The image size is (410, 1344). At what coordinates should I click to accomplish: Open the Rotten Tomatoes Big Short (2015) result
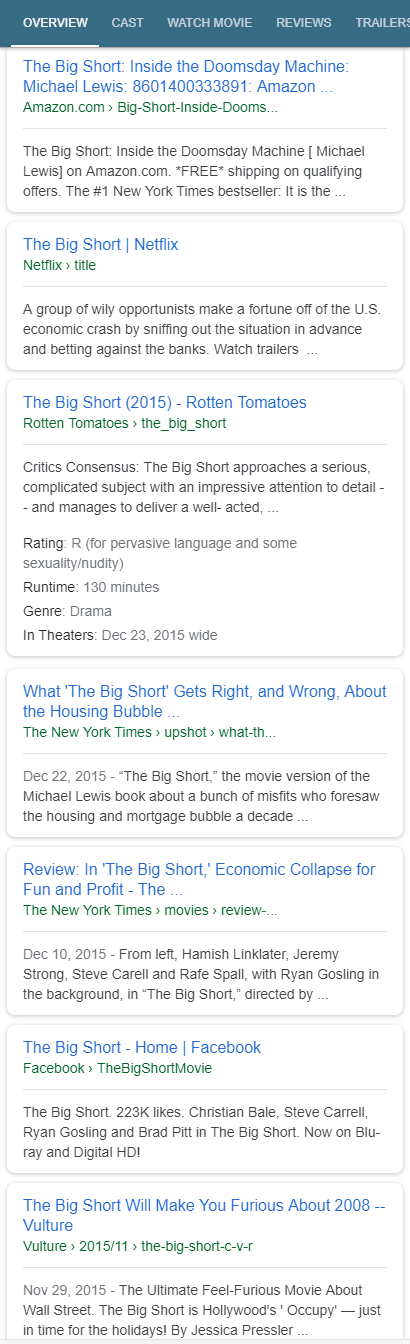point(165,402)
